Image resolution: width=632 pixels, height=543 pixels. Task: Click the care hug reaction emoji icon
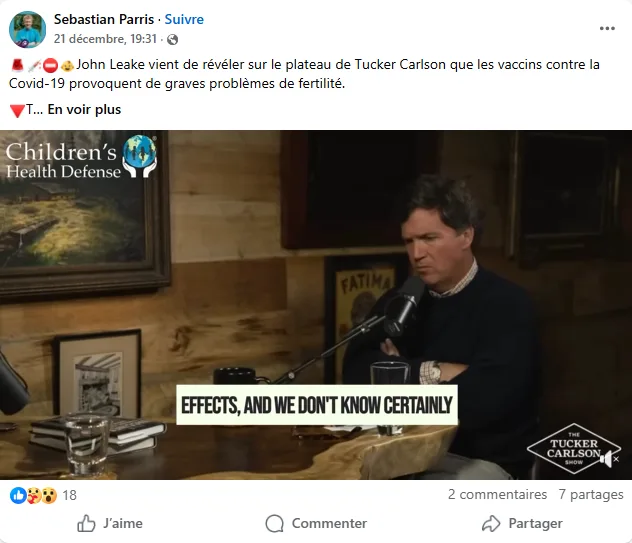tap(34, 495)
